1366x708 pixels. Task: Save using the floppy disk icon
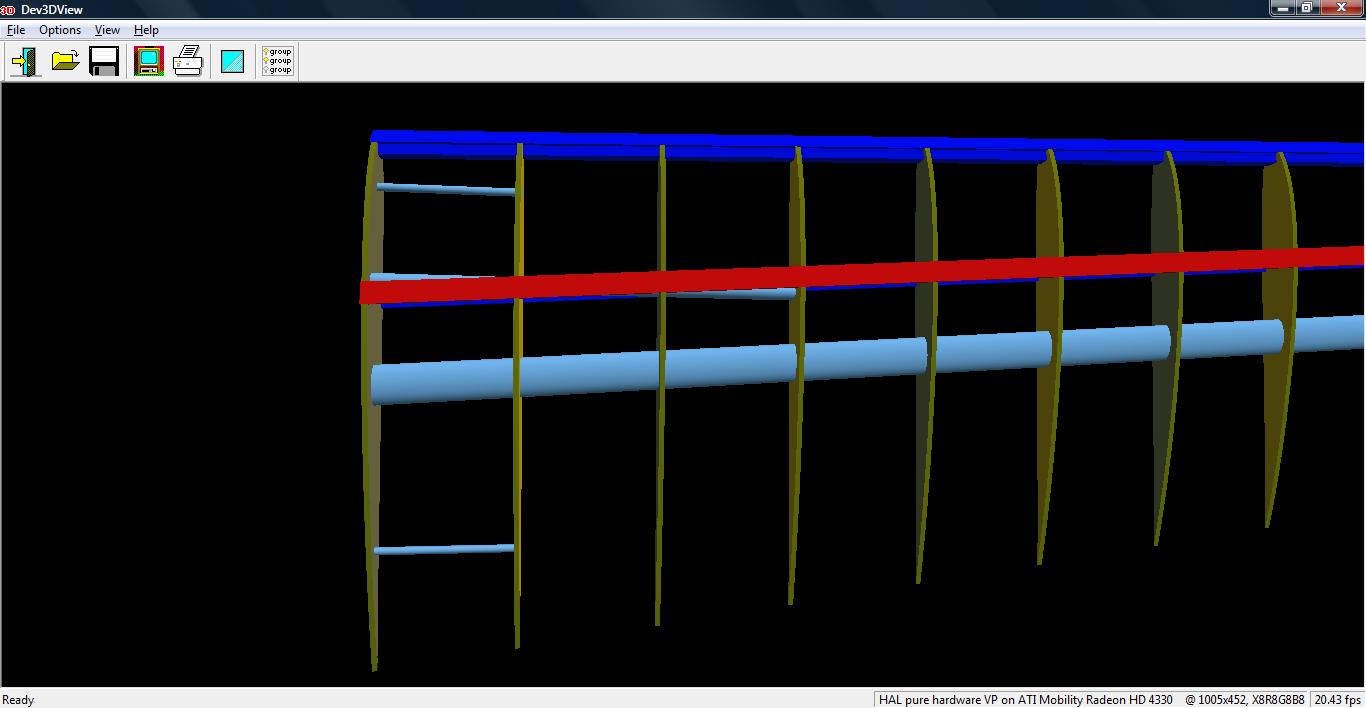click(x=104, y=62)
